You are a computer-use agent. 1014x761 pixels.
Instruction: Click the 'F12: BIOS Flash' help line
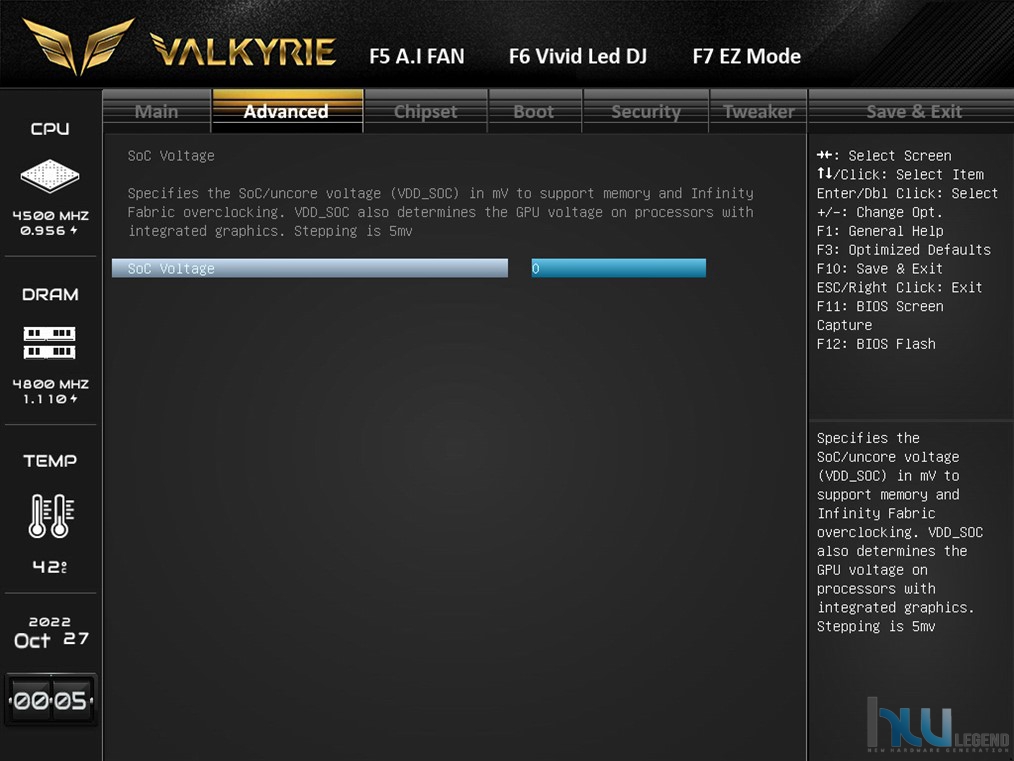coord(876,344)
